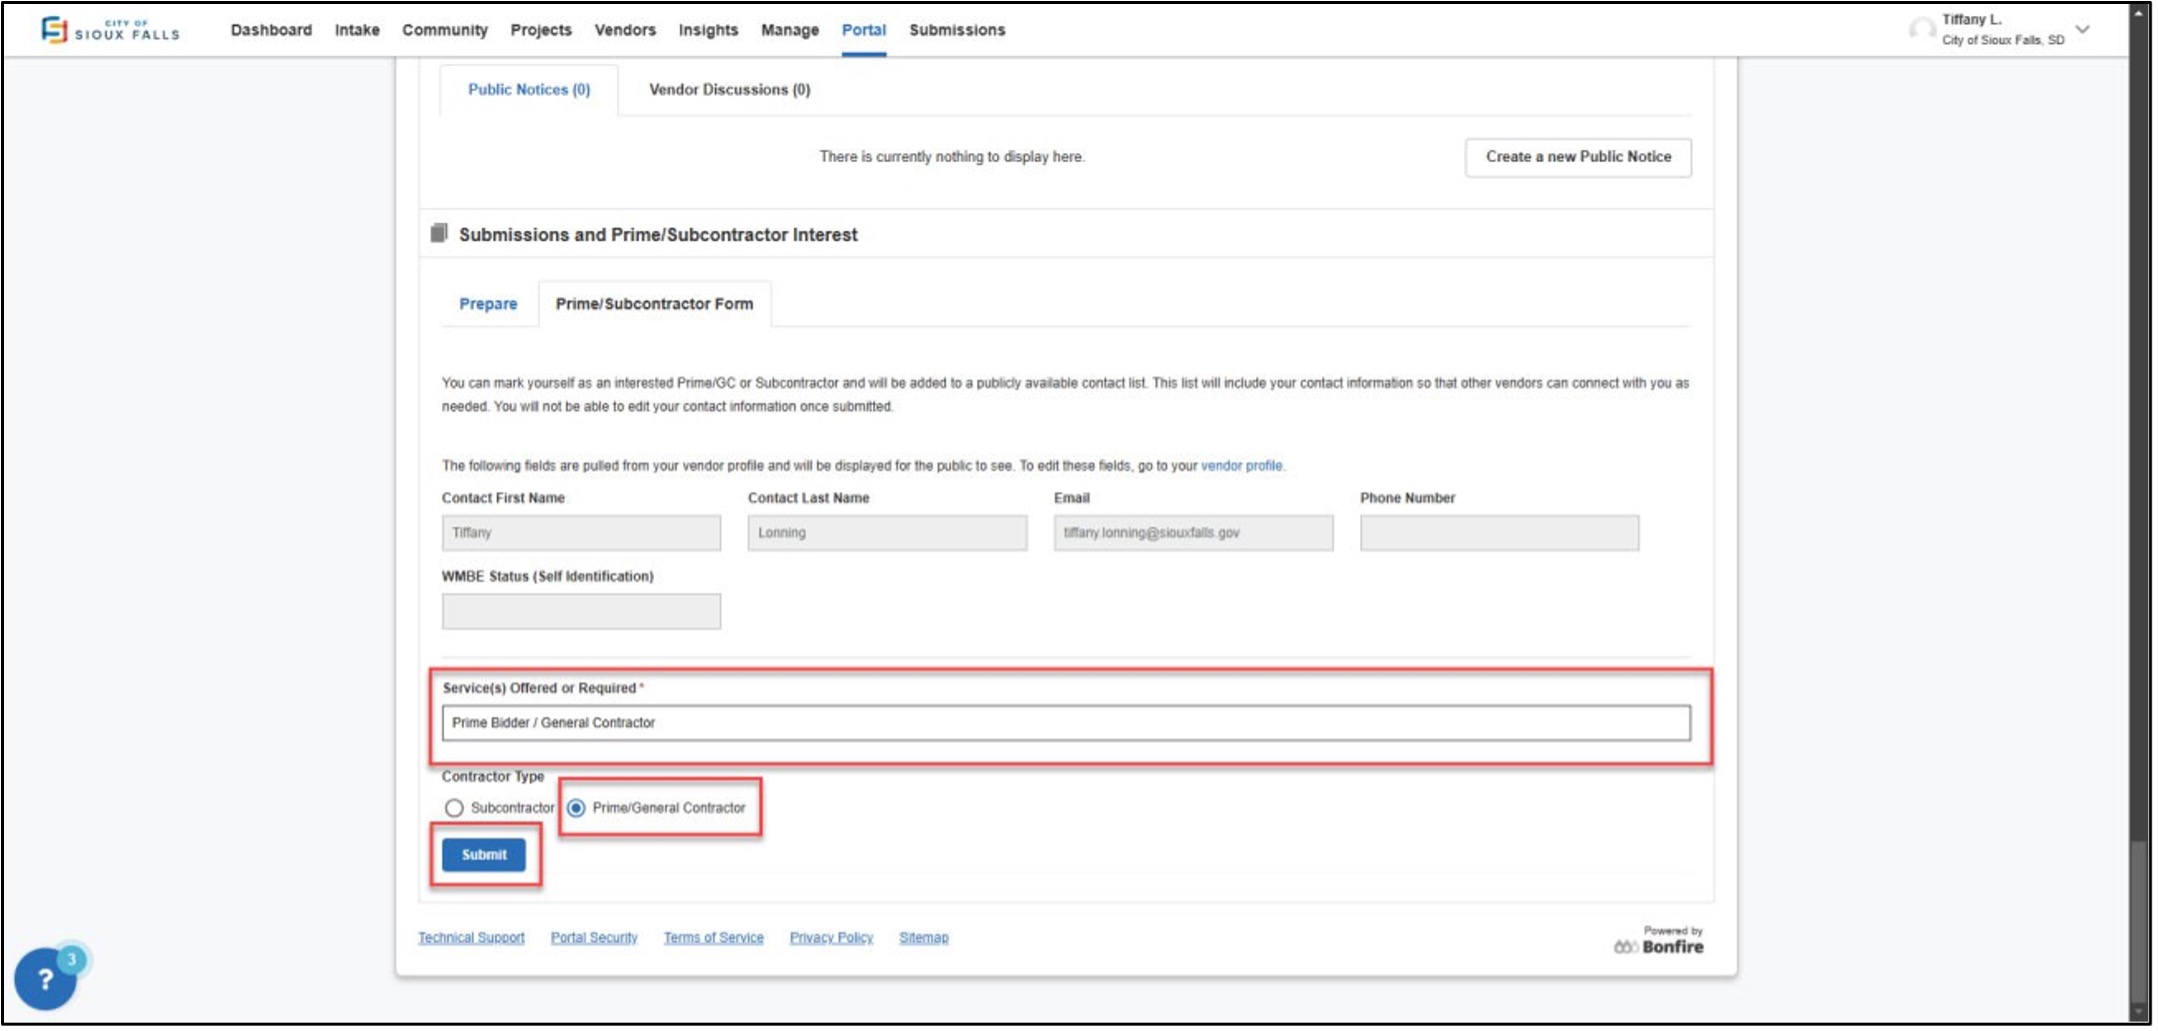
Task: Select the Subcontractor radio button
Action: click(x=454, y=808)
